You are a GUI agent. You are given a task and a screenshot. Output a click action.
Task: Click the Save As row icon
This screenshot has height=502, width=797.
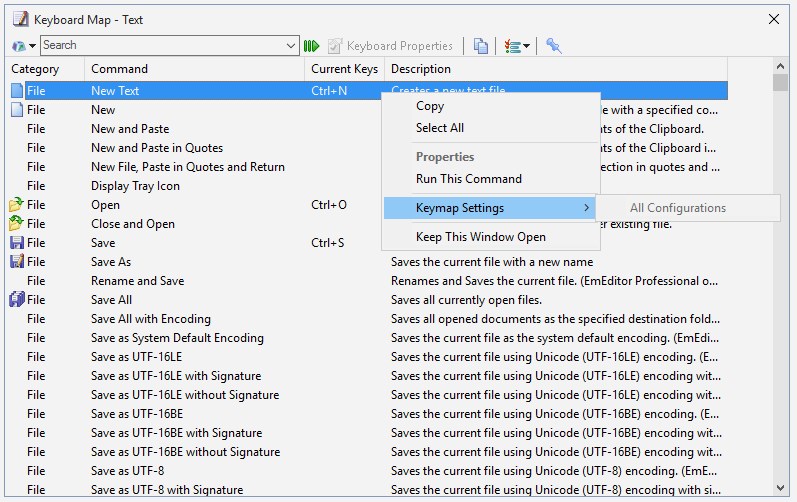pyautogui.click(x=17, y=262)
